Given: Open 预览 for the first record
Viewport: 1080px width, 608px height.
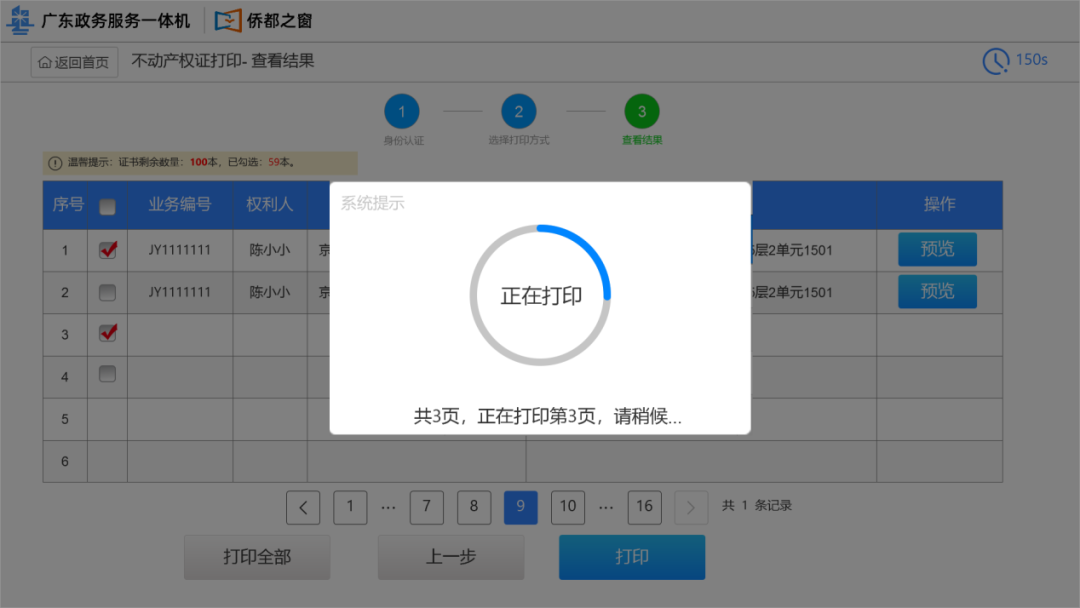Looking at the screenshot, I should pos(936,249).
